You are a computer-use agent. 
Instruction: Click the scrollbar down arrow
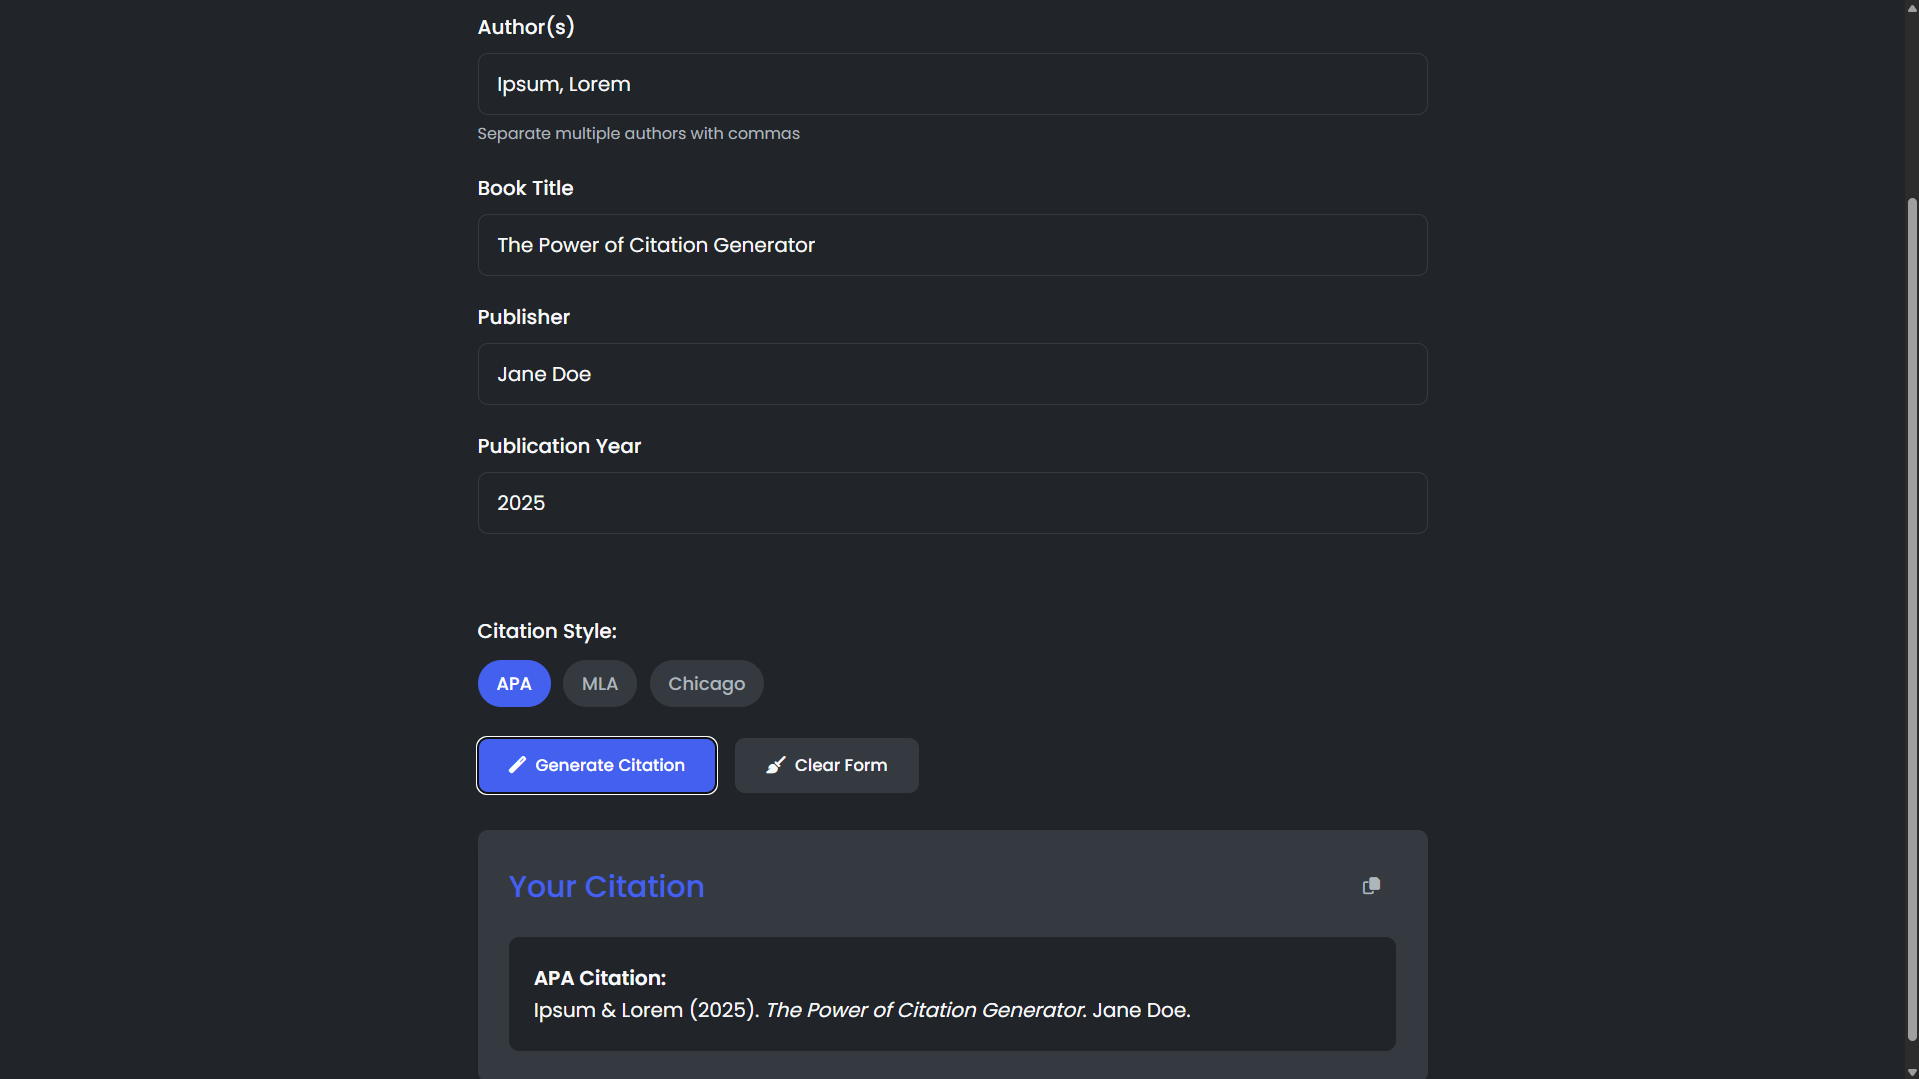click(x=1912, y=1071)
